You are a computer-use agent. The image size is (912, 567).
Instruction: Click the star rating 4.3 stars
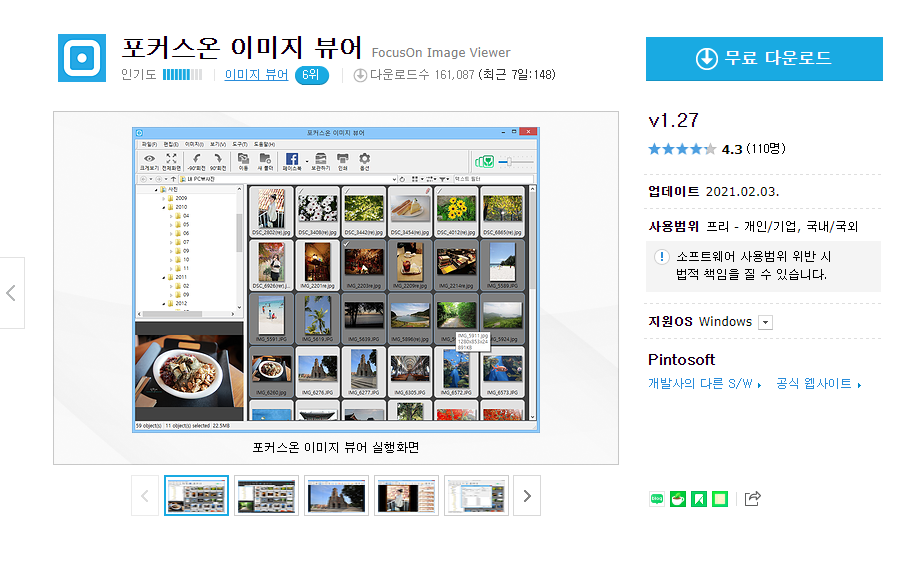pyautogui.click(x=682, y=149)
